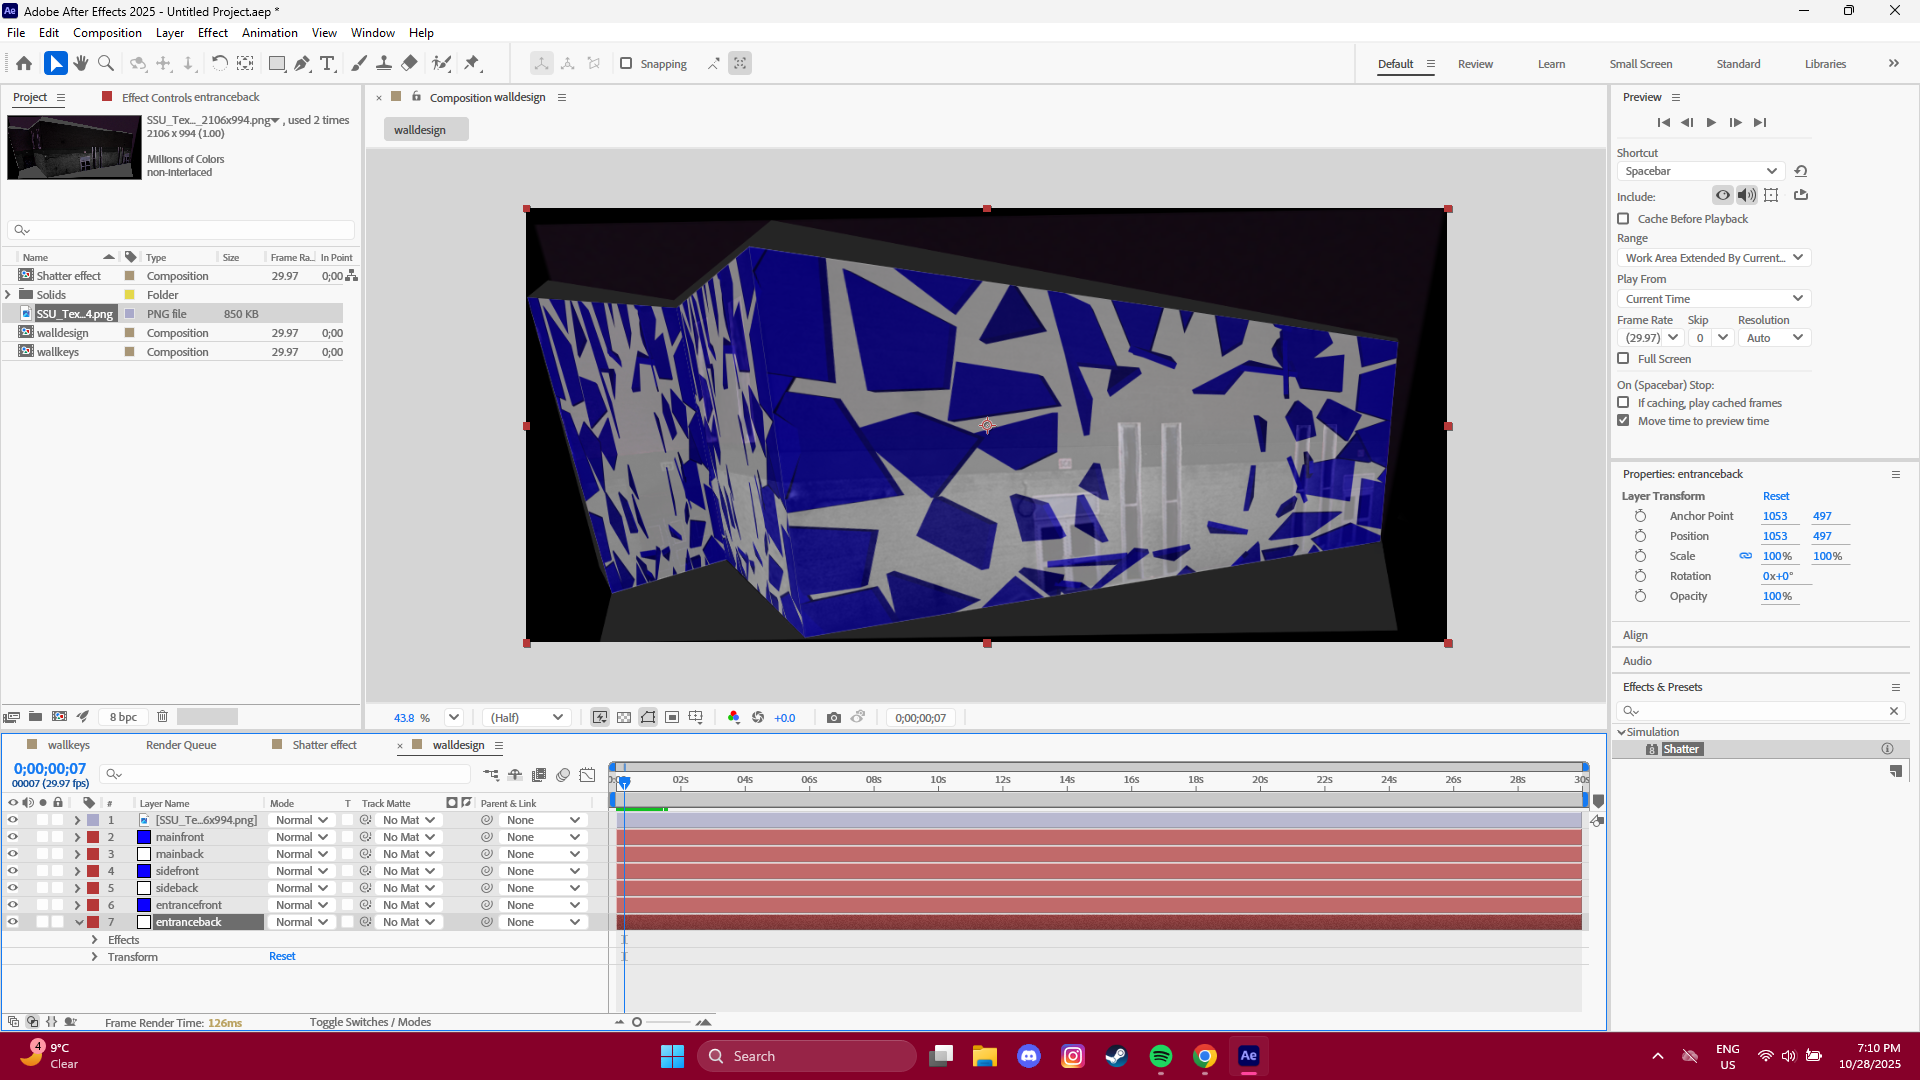Open the Composition menu
This screenshot has height=1080, width=1920.
pos(106,32)
